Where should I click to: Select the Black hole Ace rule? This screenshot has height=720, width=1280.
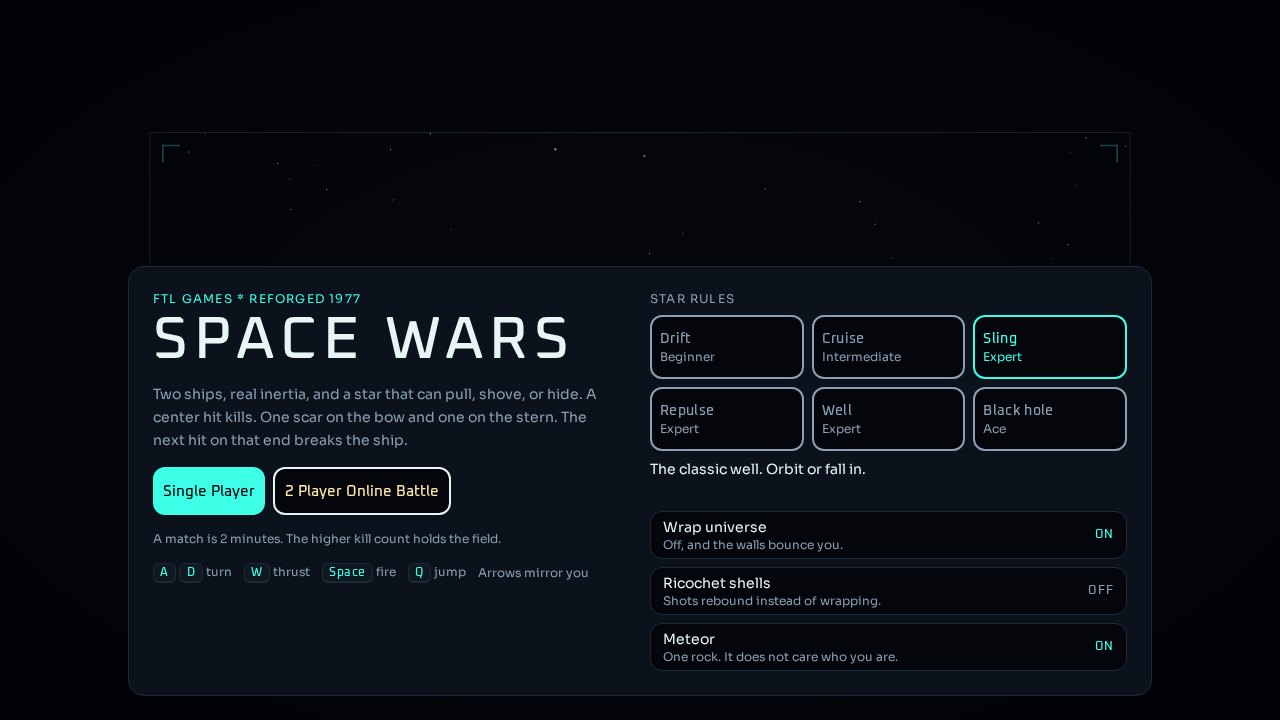[x=1050, y=419]
